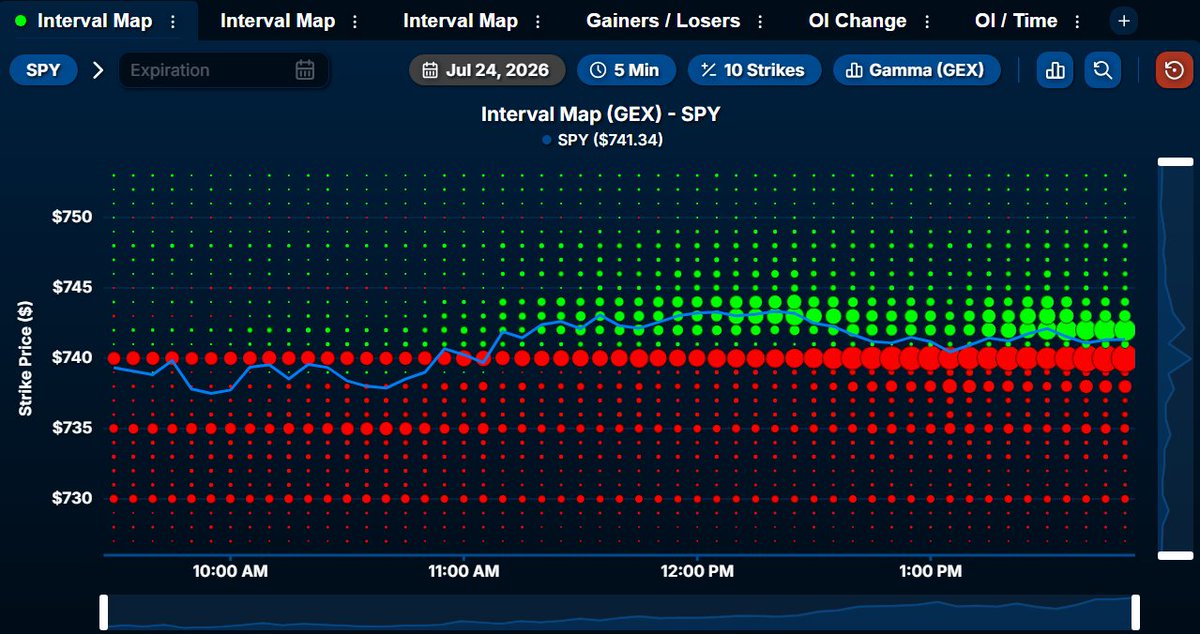The width and height of the screenshot is (1200, 634).
Task: Toggle the SPY ($741.34) legend series
Action: [602, 140]
